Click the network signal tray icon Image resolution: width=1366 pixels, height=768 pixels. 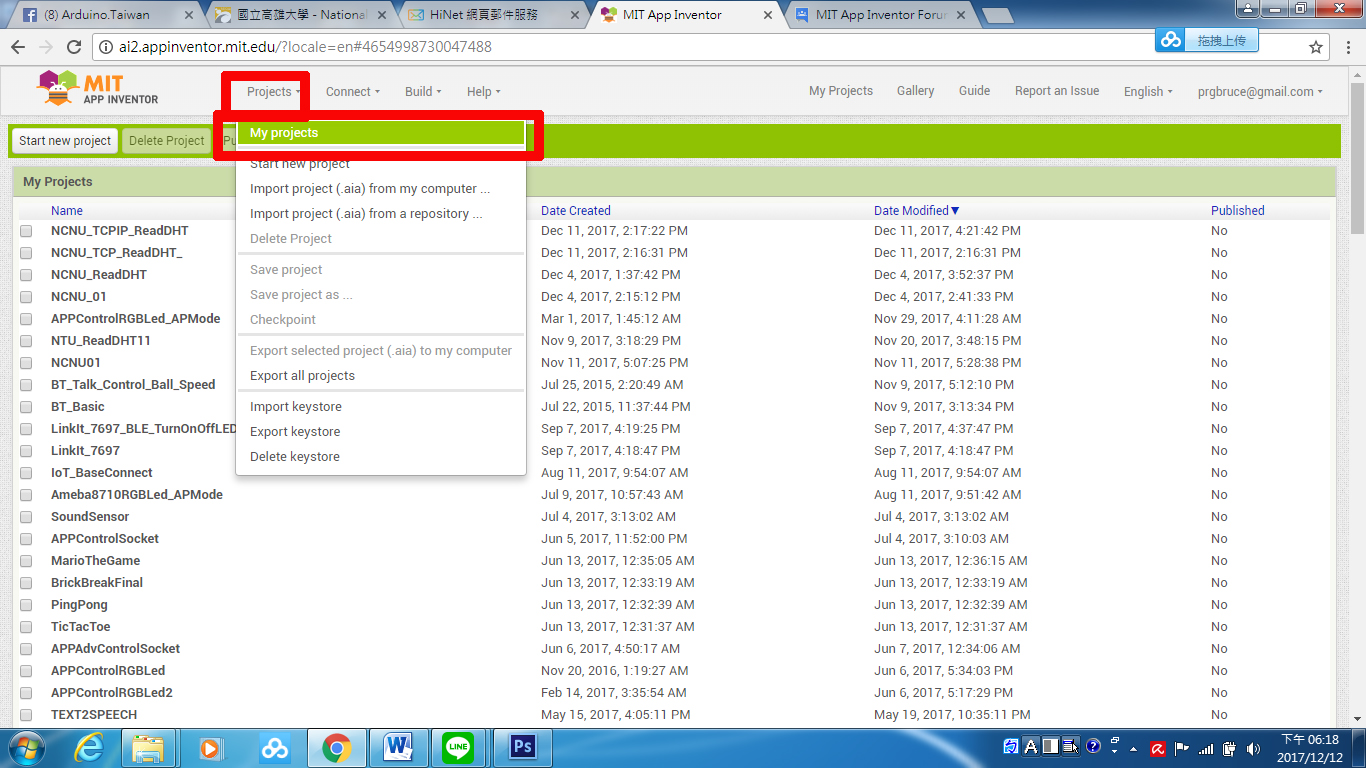1205,748
